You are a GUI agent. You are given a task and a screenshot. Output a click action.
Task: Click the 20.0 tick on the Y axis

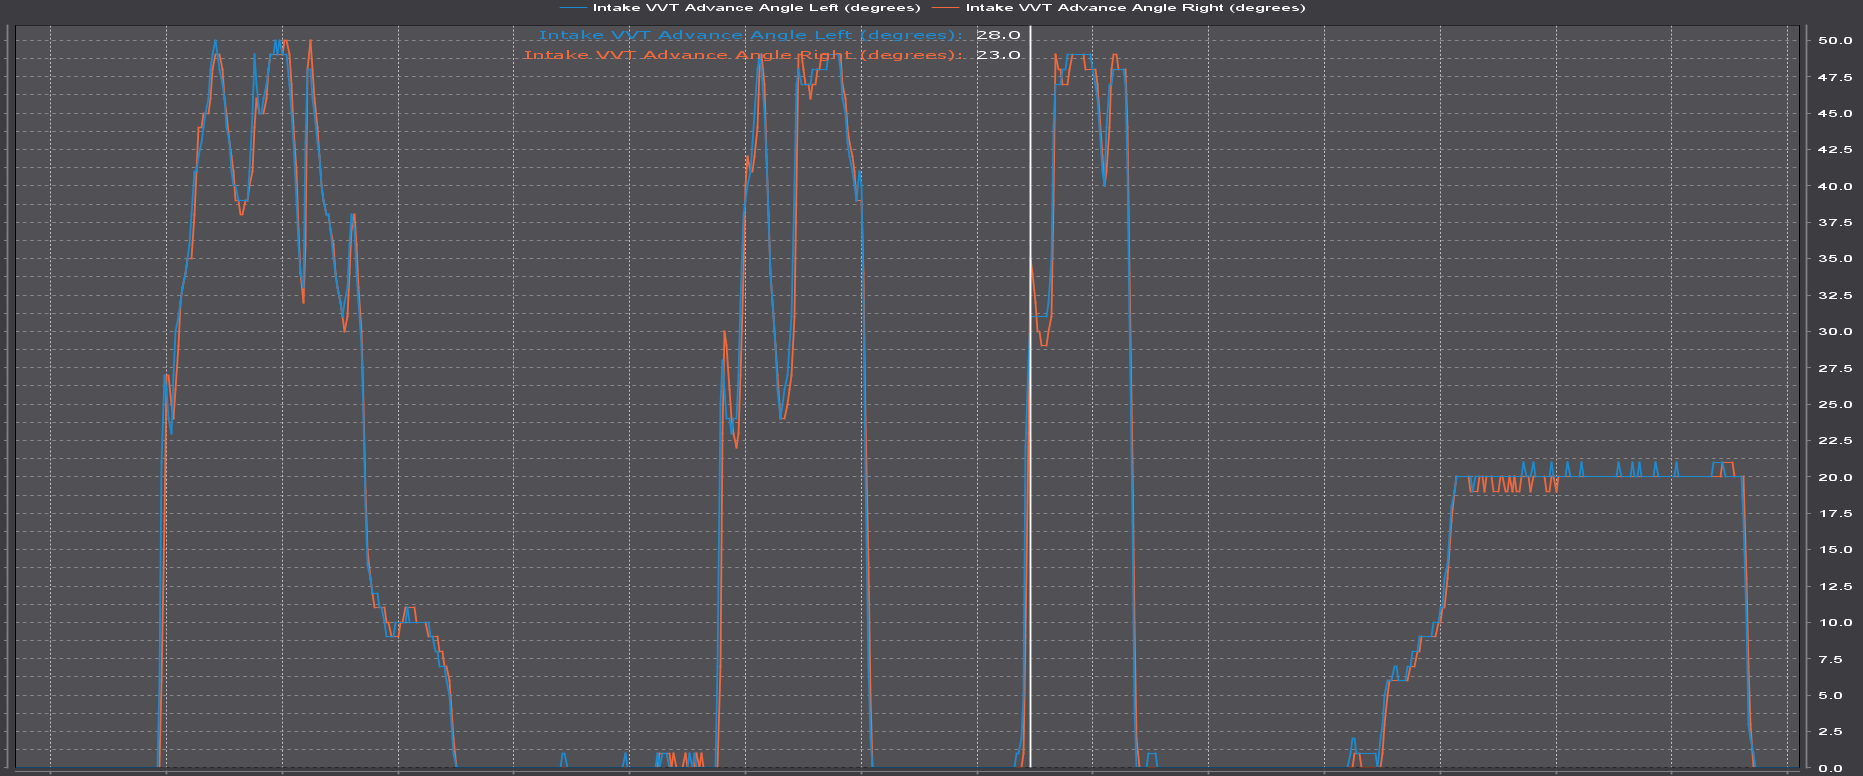tap(1835, 477)
